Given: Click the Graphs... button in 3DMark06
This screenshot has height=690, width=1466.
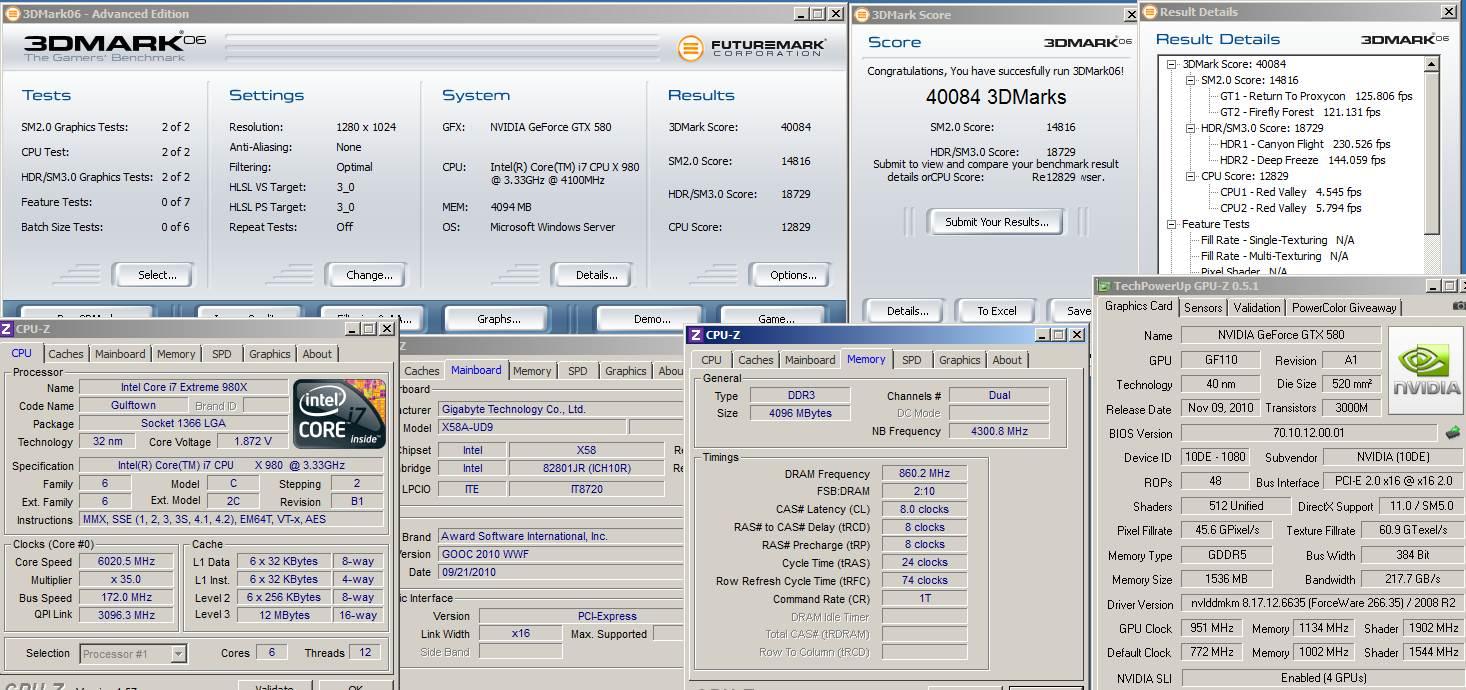Looking at the screenshot, I should (498, 318).
